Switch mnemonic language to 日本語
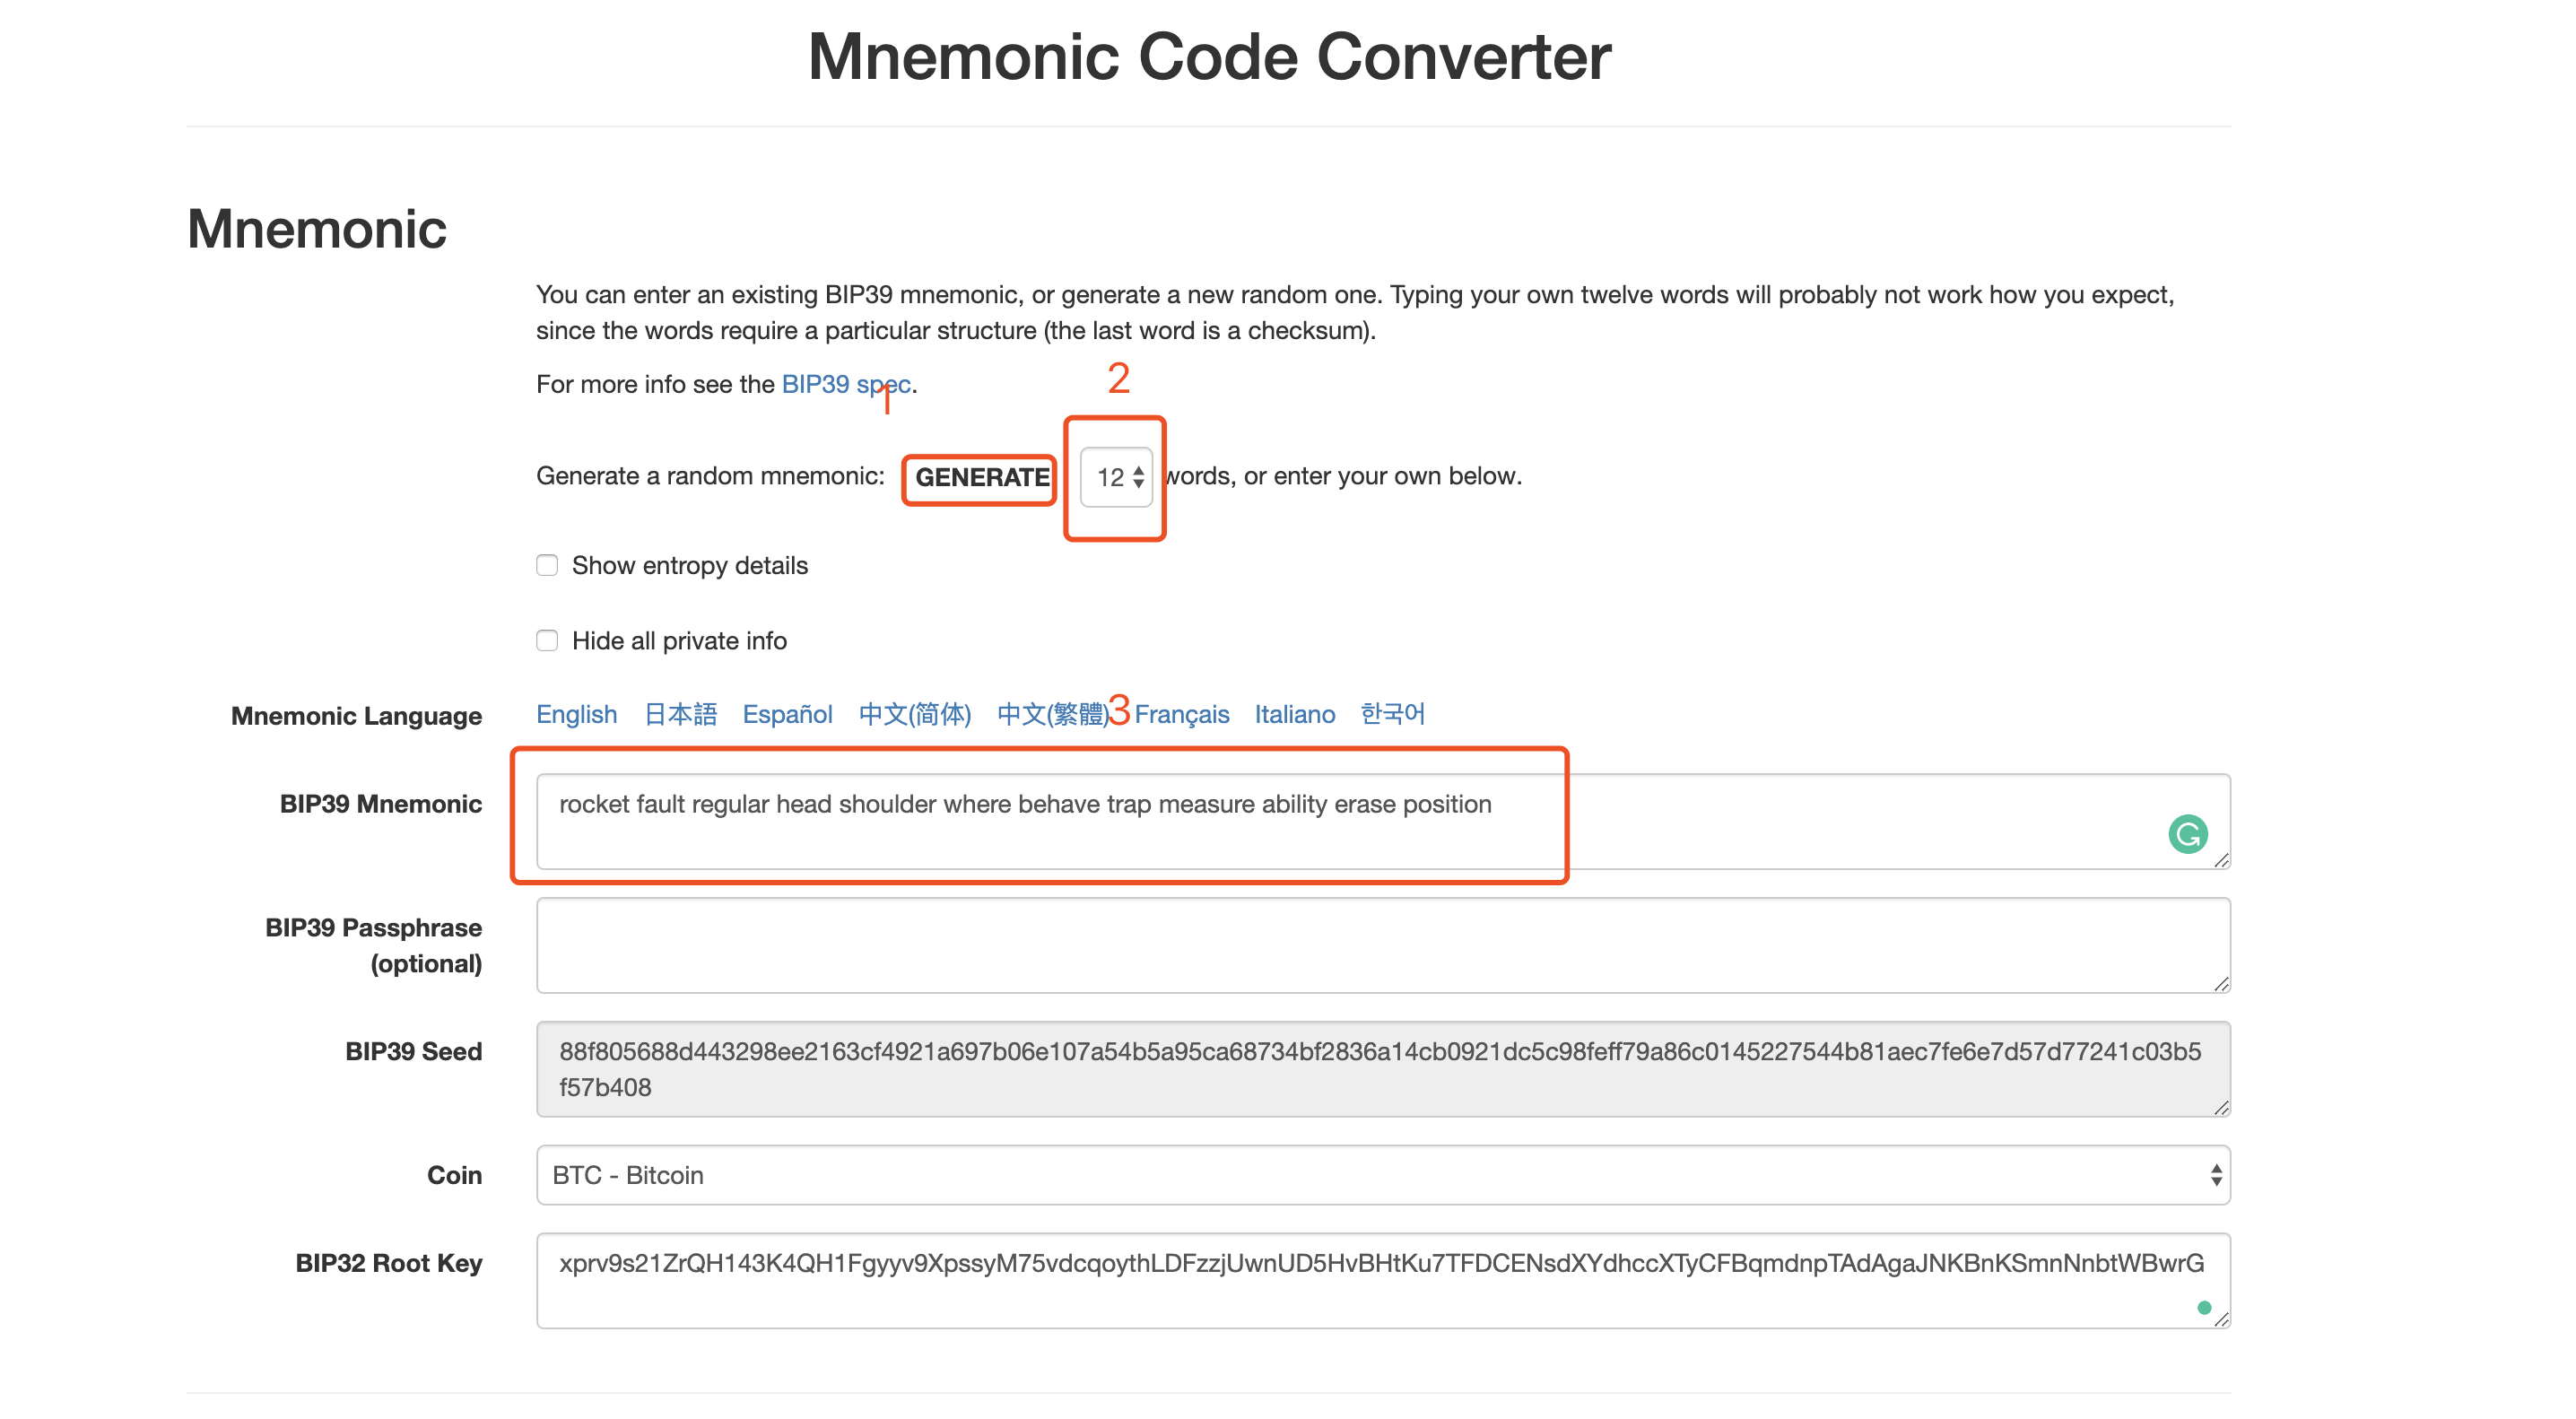 click(680, 714)
